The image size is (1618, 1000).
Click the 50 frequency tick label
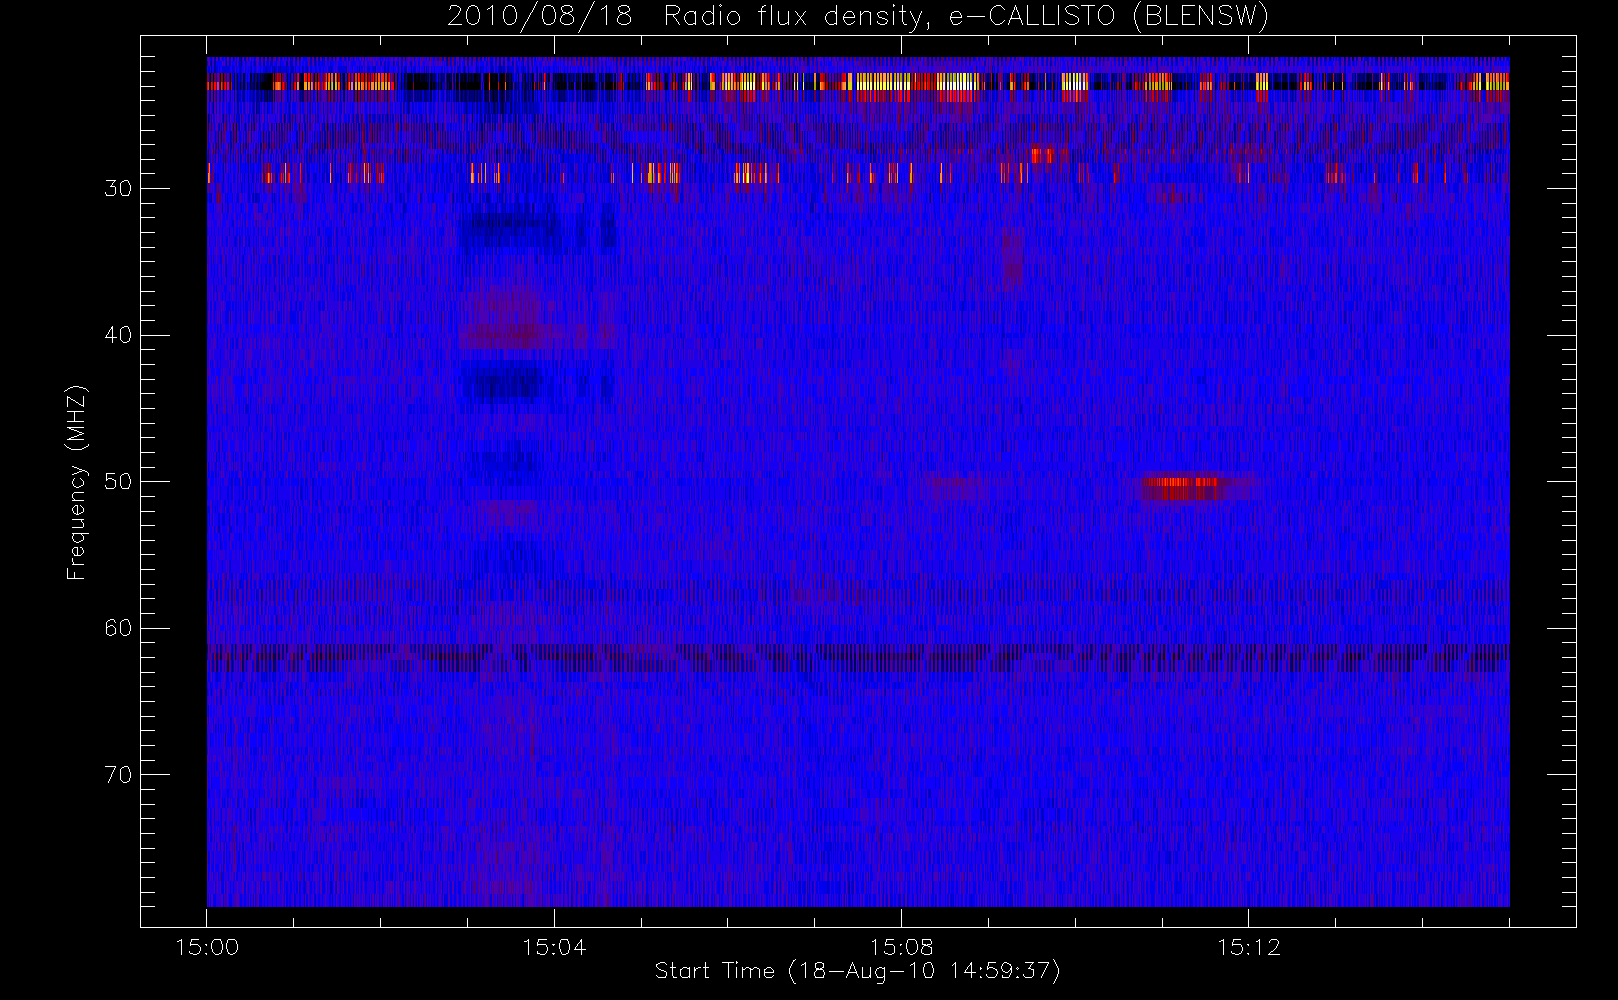coord(118,481)
